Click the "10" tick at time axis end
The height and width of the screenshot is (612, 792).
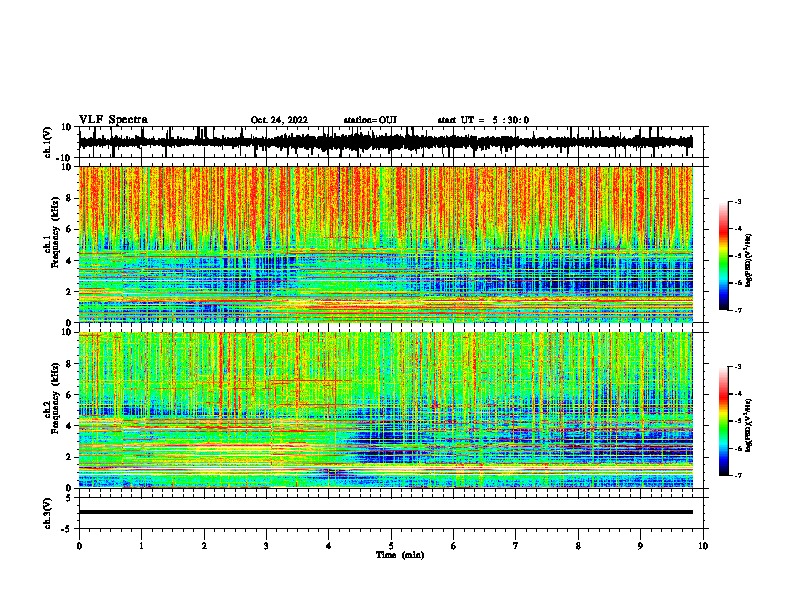click(x=703, y=546)
